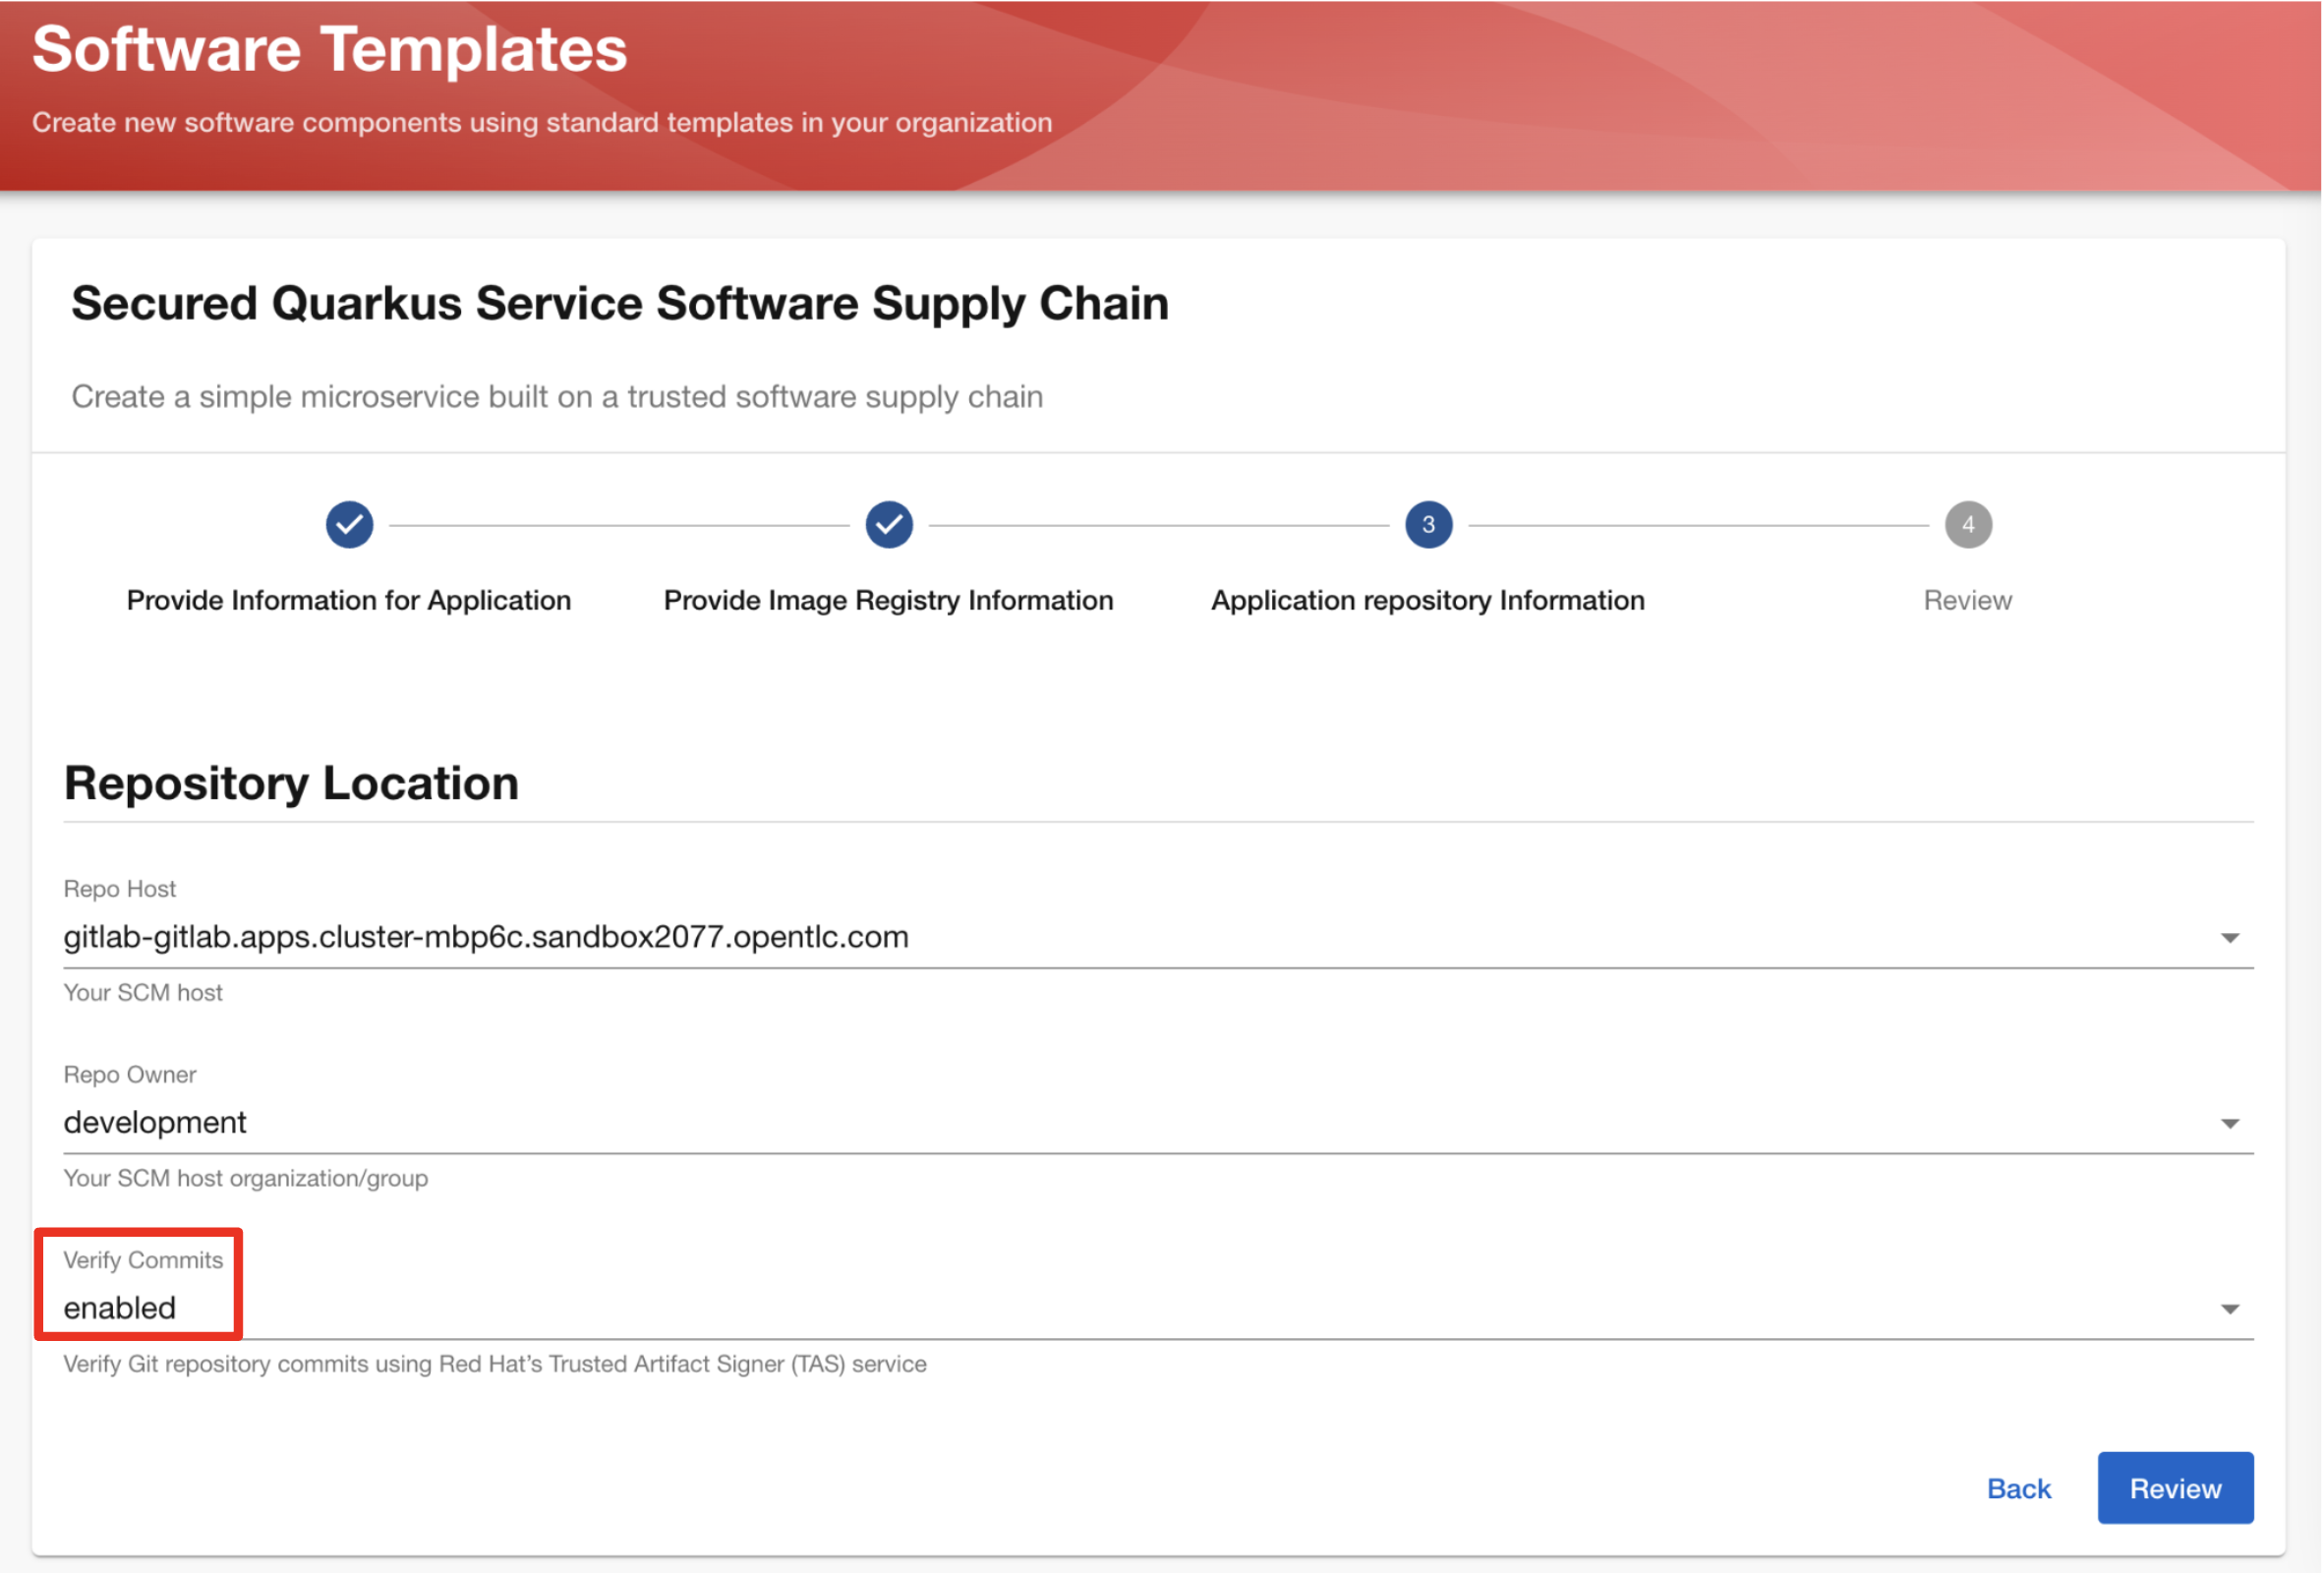This screenshot has width=2324, height=1573.
Task: Go to Provide Information for Application step
Action: pos(349,600)
